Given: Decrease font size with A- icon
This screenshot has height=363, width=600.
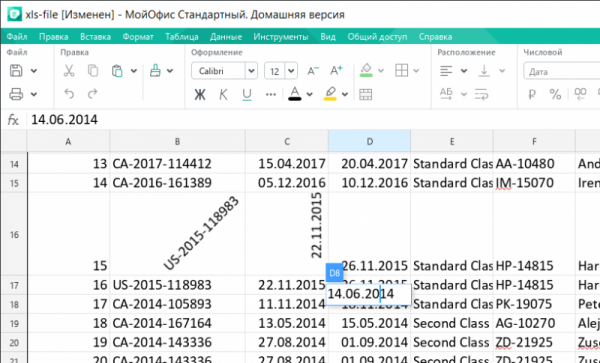Looking at the screenshot, I should tap(313, 71).
